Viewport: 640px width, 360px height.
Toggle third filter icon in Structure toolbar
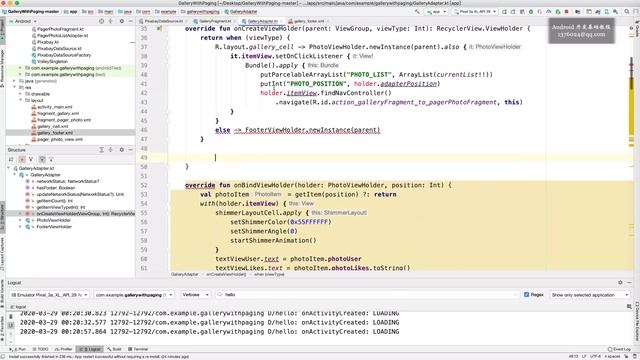point(31,159)
